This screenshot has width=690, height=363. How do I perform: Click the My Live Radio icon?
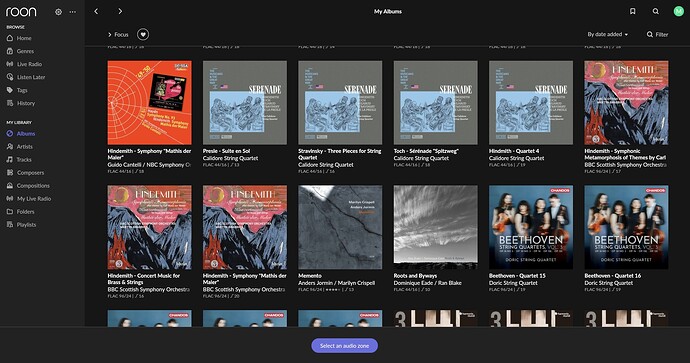(x=10, y=198)
